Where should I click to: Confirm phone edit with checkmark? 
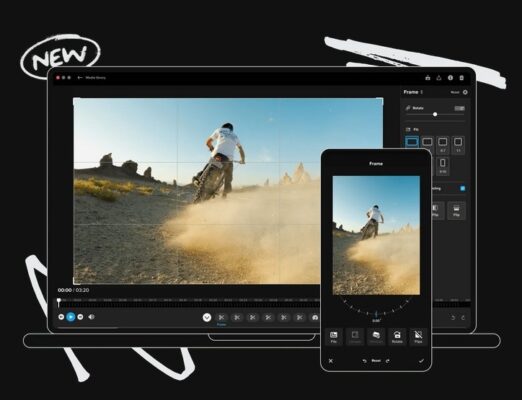[421, 361]
